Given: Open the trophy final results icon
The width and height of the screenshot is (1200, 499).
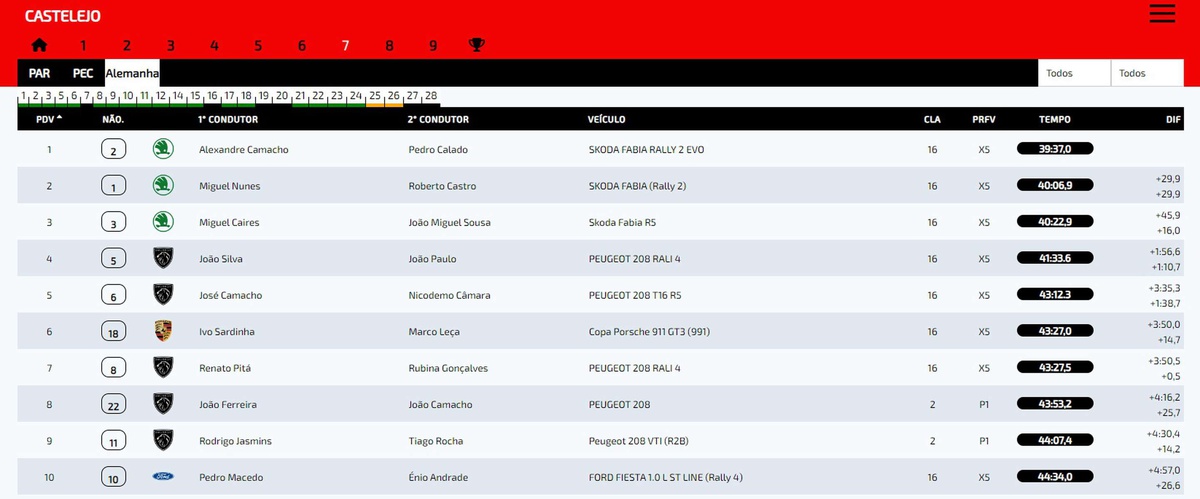Looking at the screenshot, I should 477,45.
